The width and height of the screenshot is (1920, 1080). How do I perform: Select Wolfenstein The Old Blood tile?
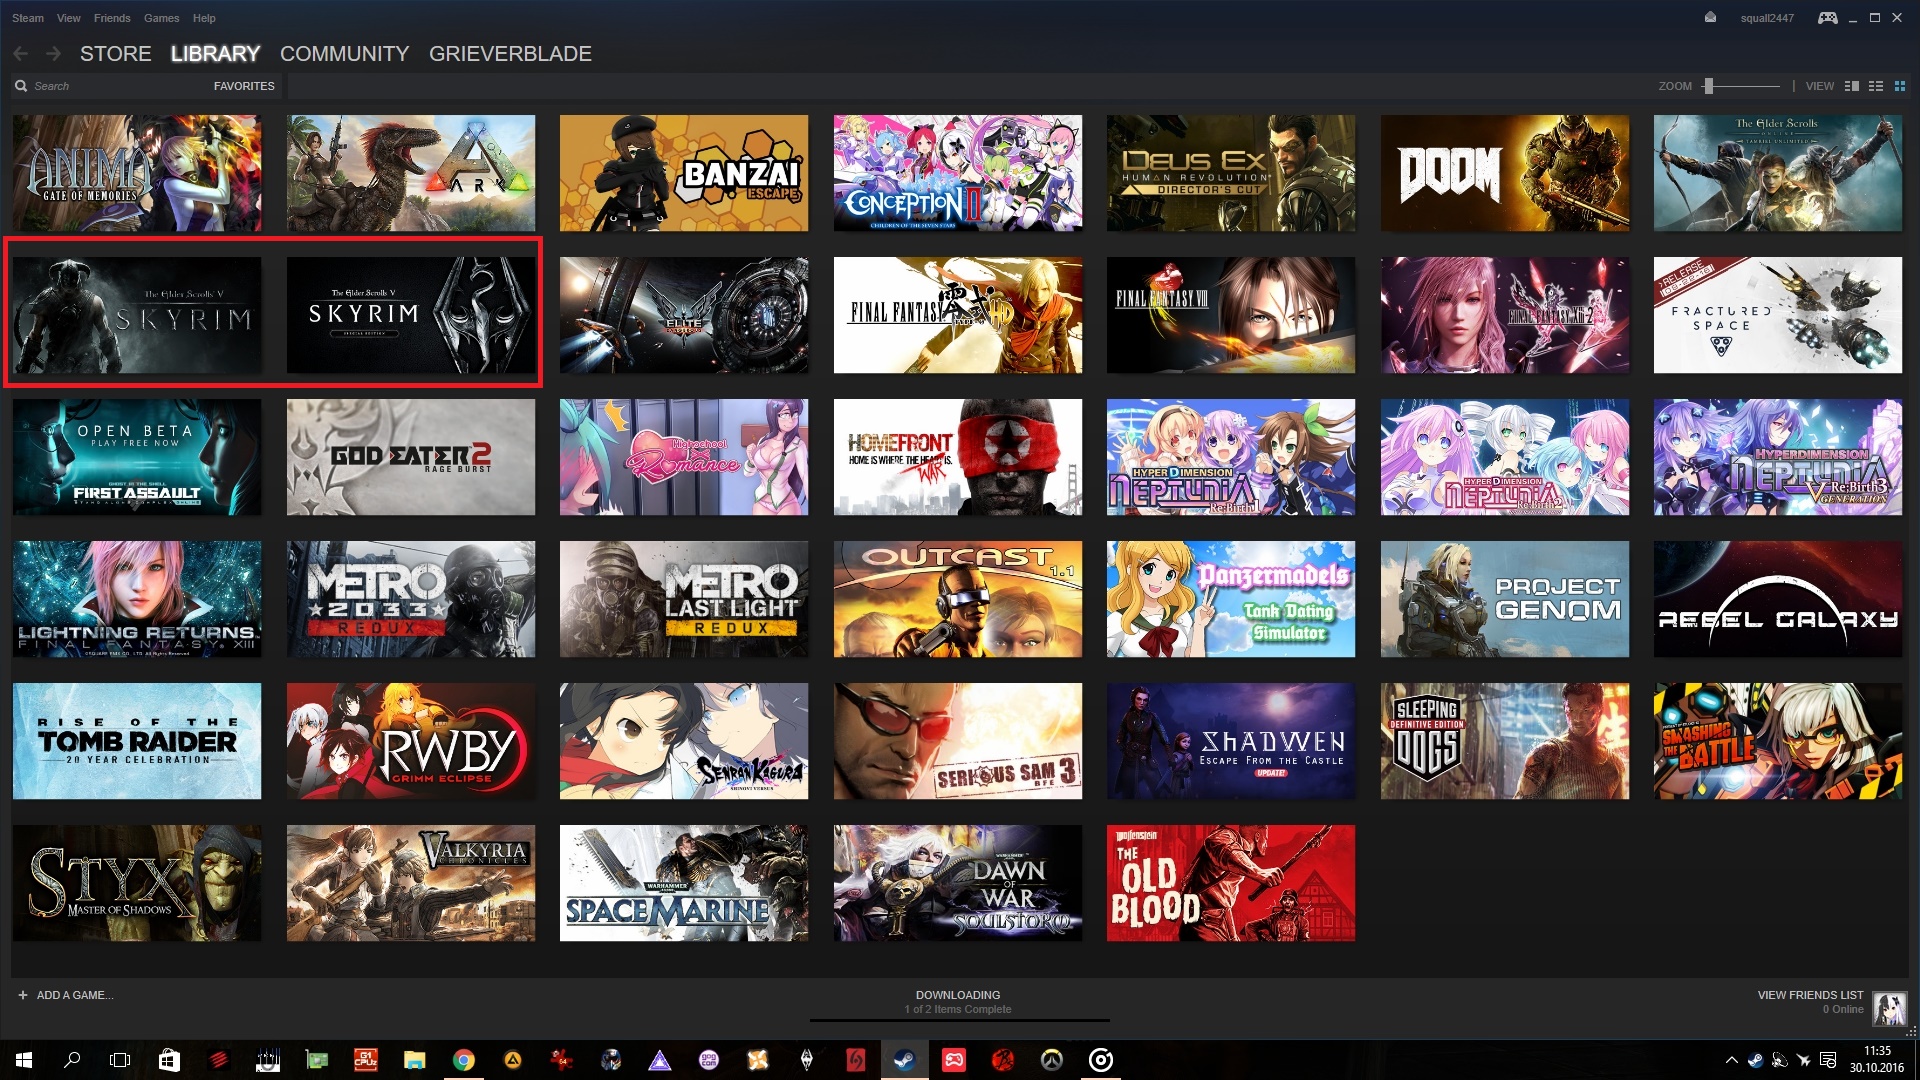(x=1231, y=883)
